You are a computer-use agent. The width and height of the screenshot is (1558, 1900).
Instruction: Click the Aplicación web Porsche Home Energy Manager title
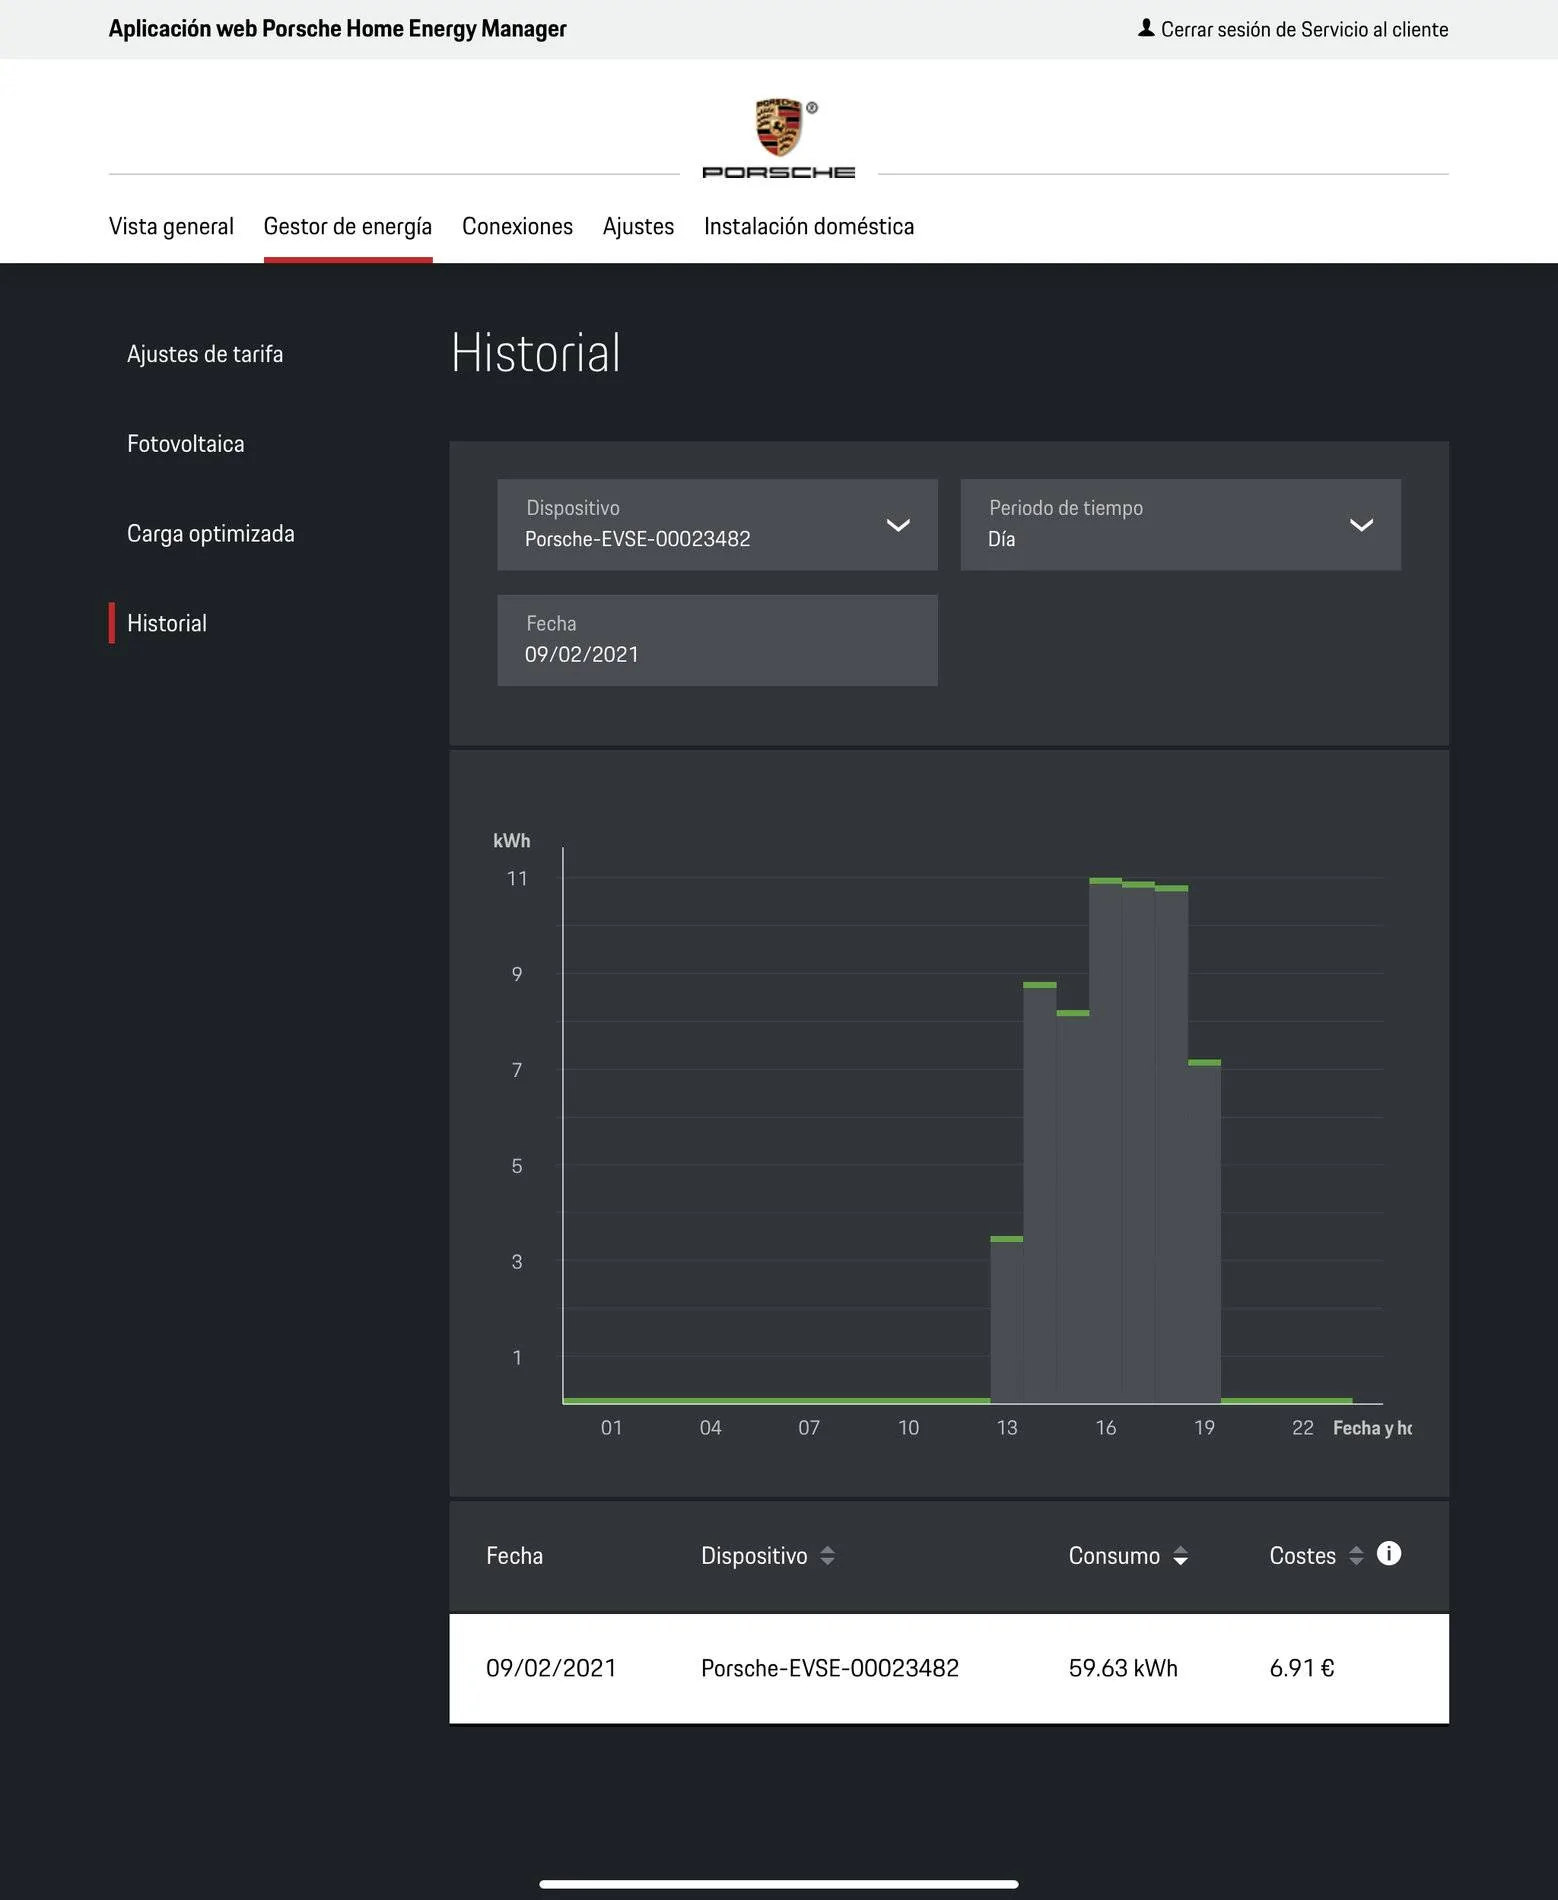pyautogui.click(x=337, y=29)
